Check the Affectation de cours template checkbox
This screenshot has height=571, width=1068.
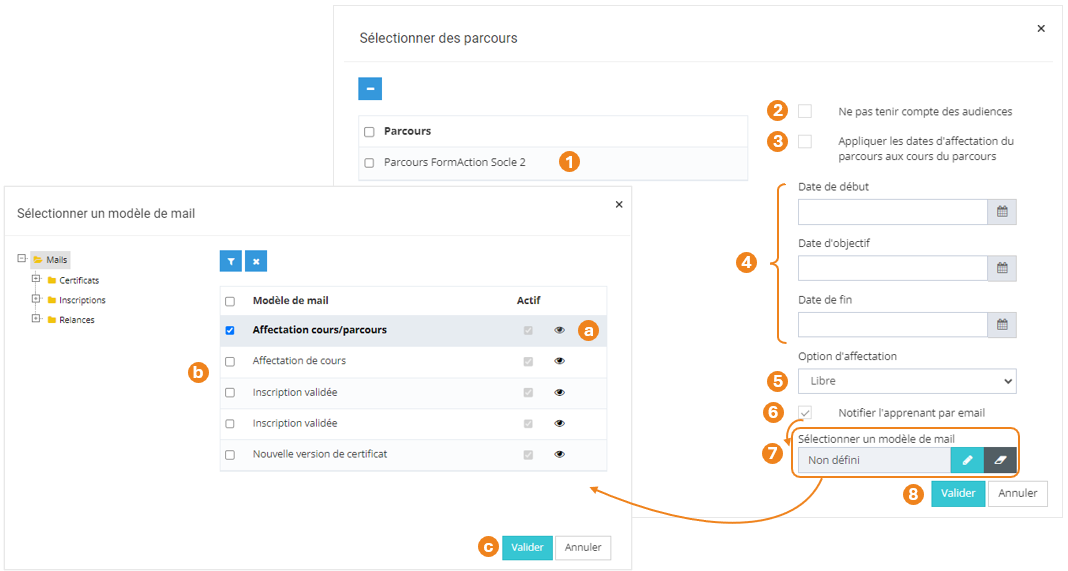230,361
